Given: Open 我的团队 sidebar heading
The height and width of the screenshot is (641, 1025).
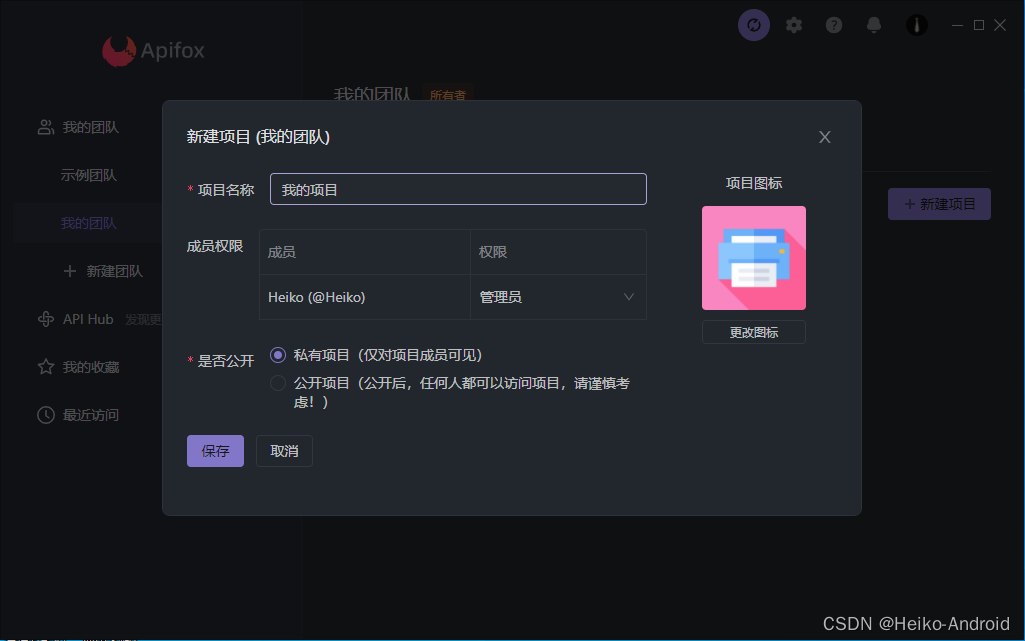Looking at the screenshot, I should [x=90, y=127].
